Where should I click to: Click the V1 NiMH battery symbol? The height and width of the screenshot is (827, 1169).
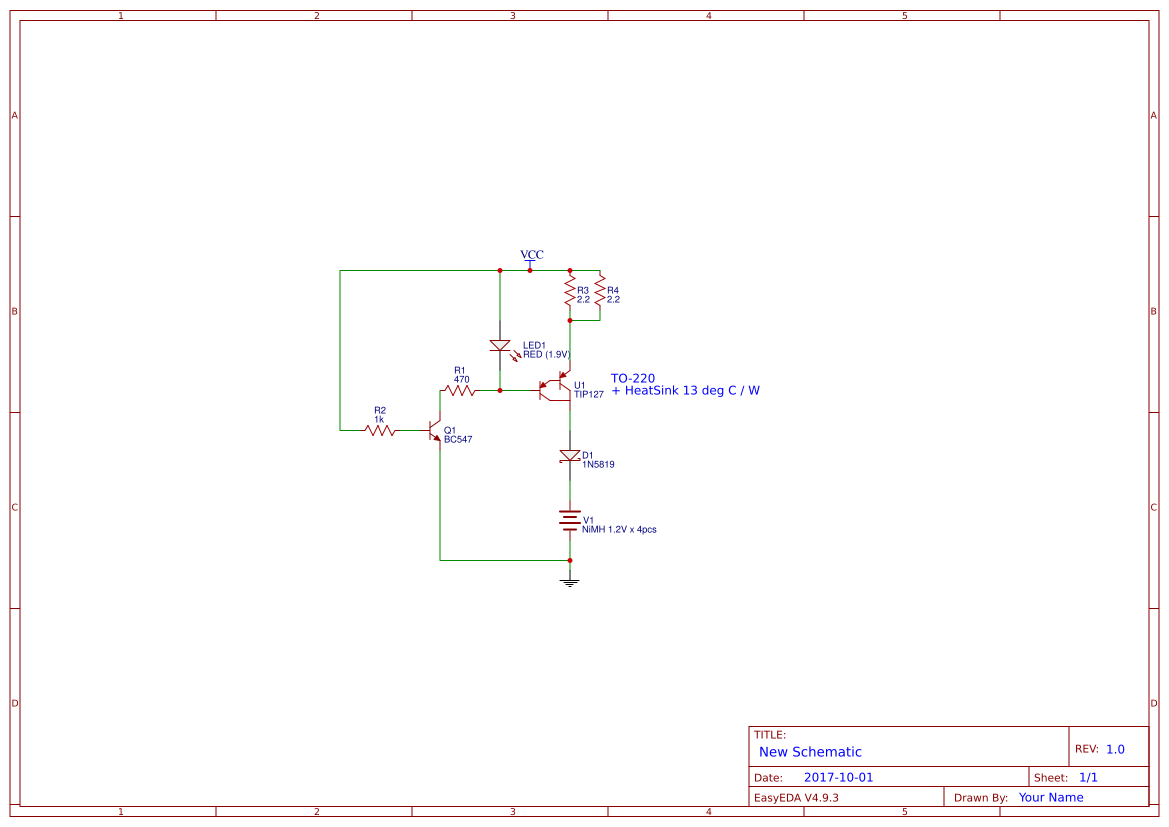click(568, 520)
